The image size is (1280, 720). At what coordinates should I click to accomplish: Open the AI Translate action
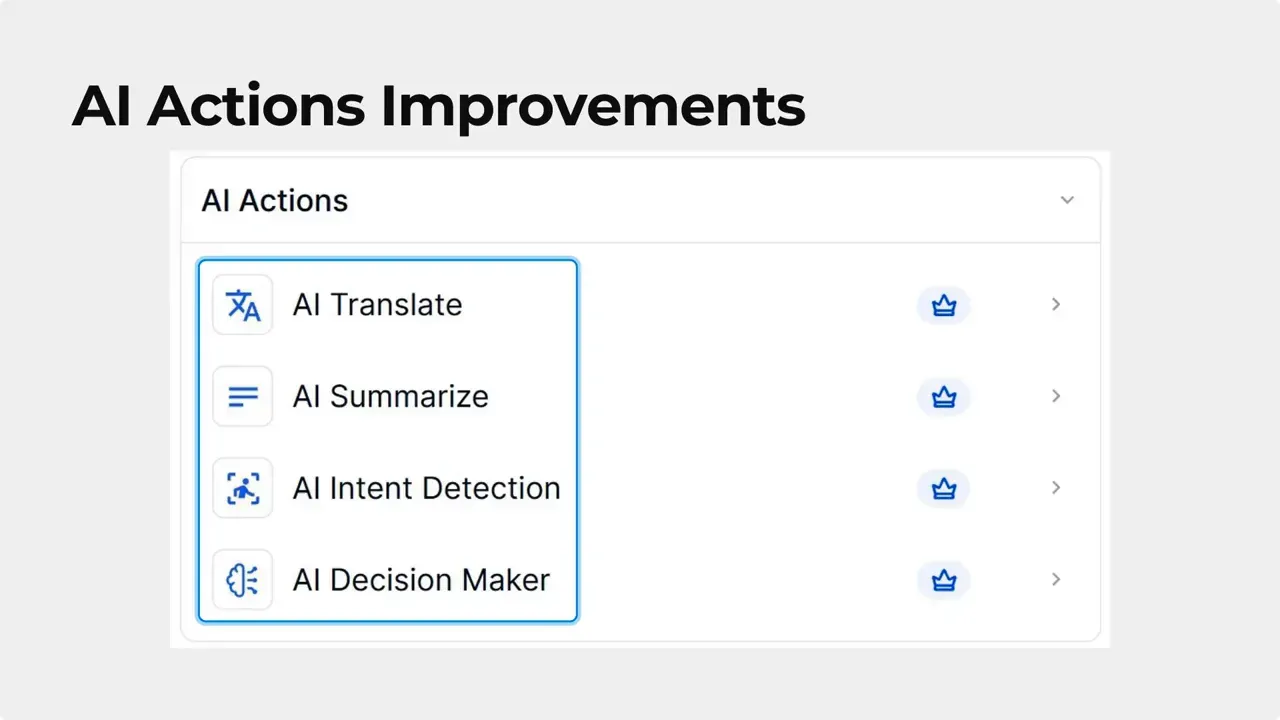(377, 305)
